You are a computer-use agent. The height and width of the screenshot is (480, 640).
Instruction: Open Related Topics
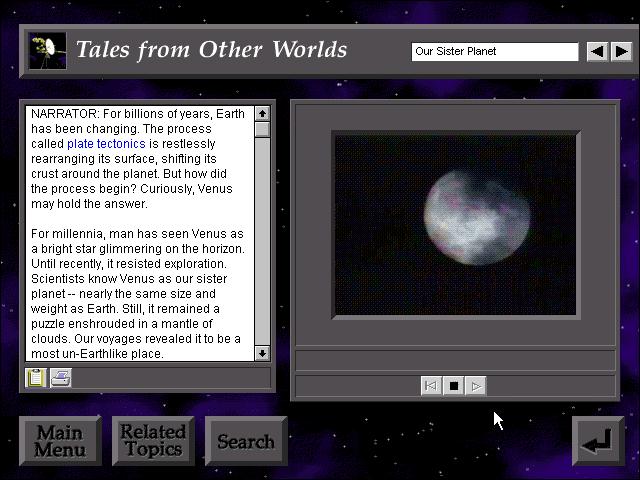tap(153, 441)
